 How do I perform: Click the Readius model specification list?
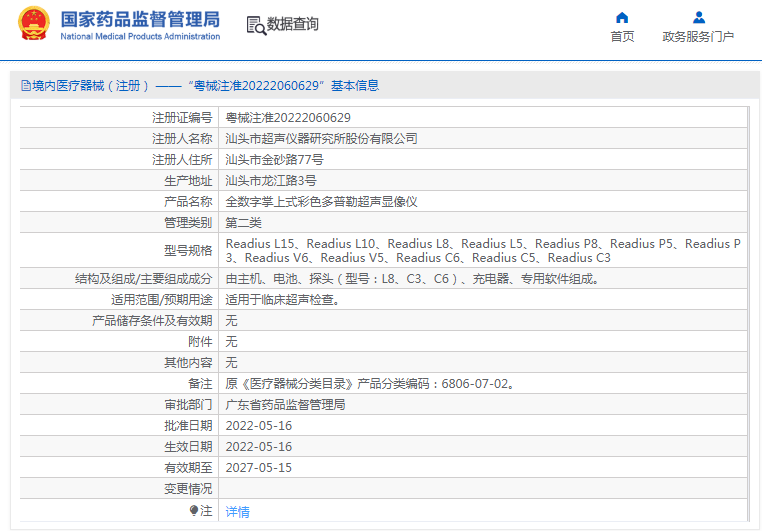pos(483,250)
